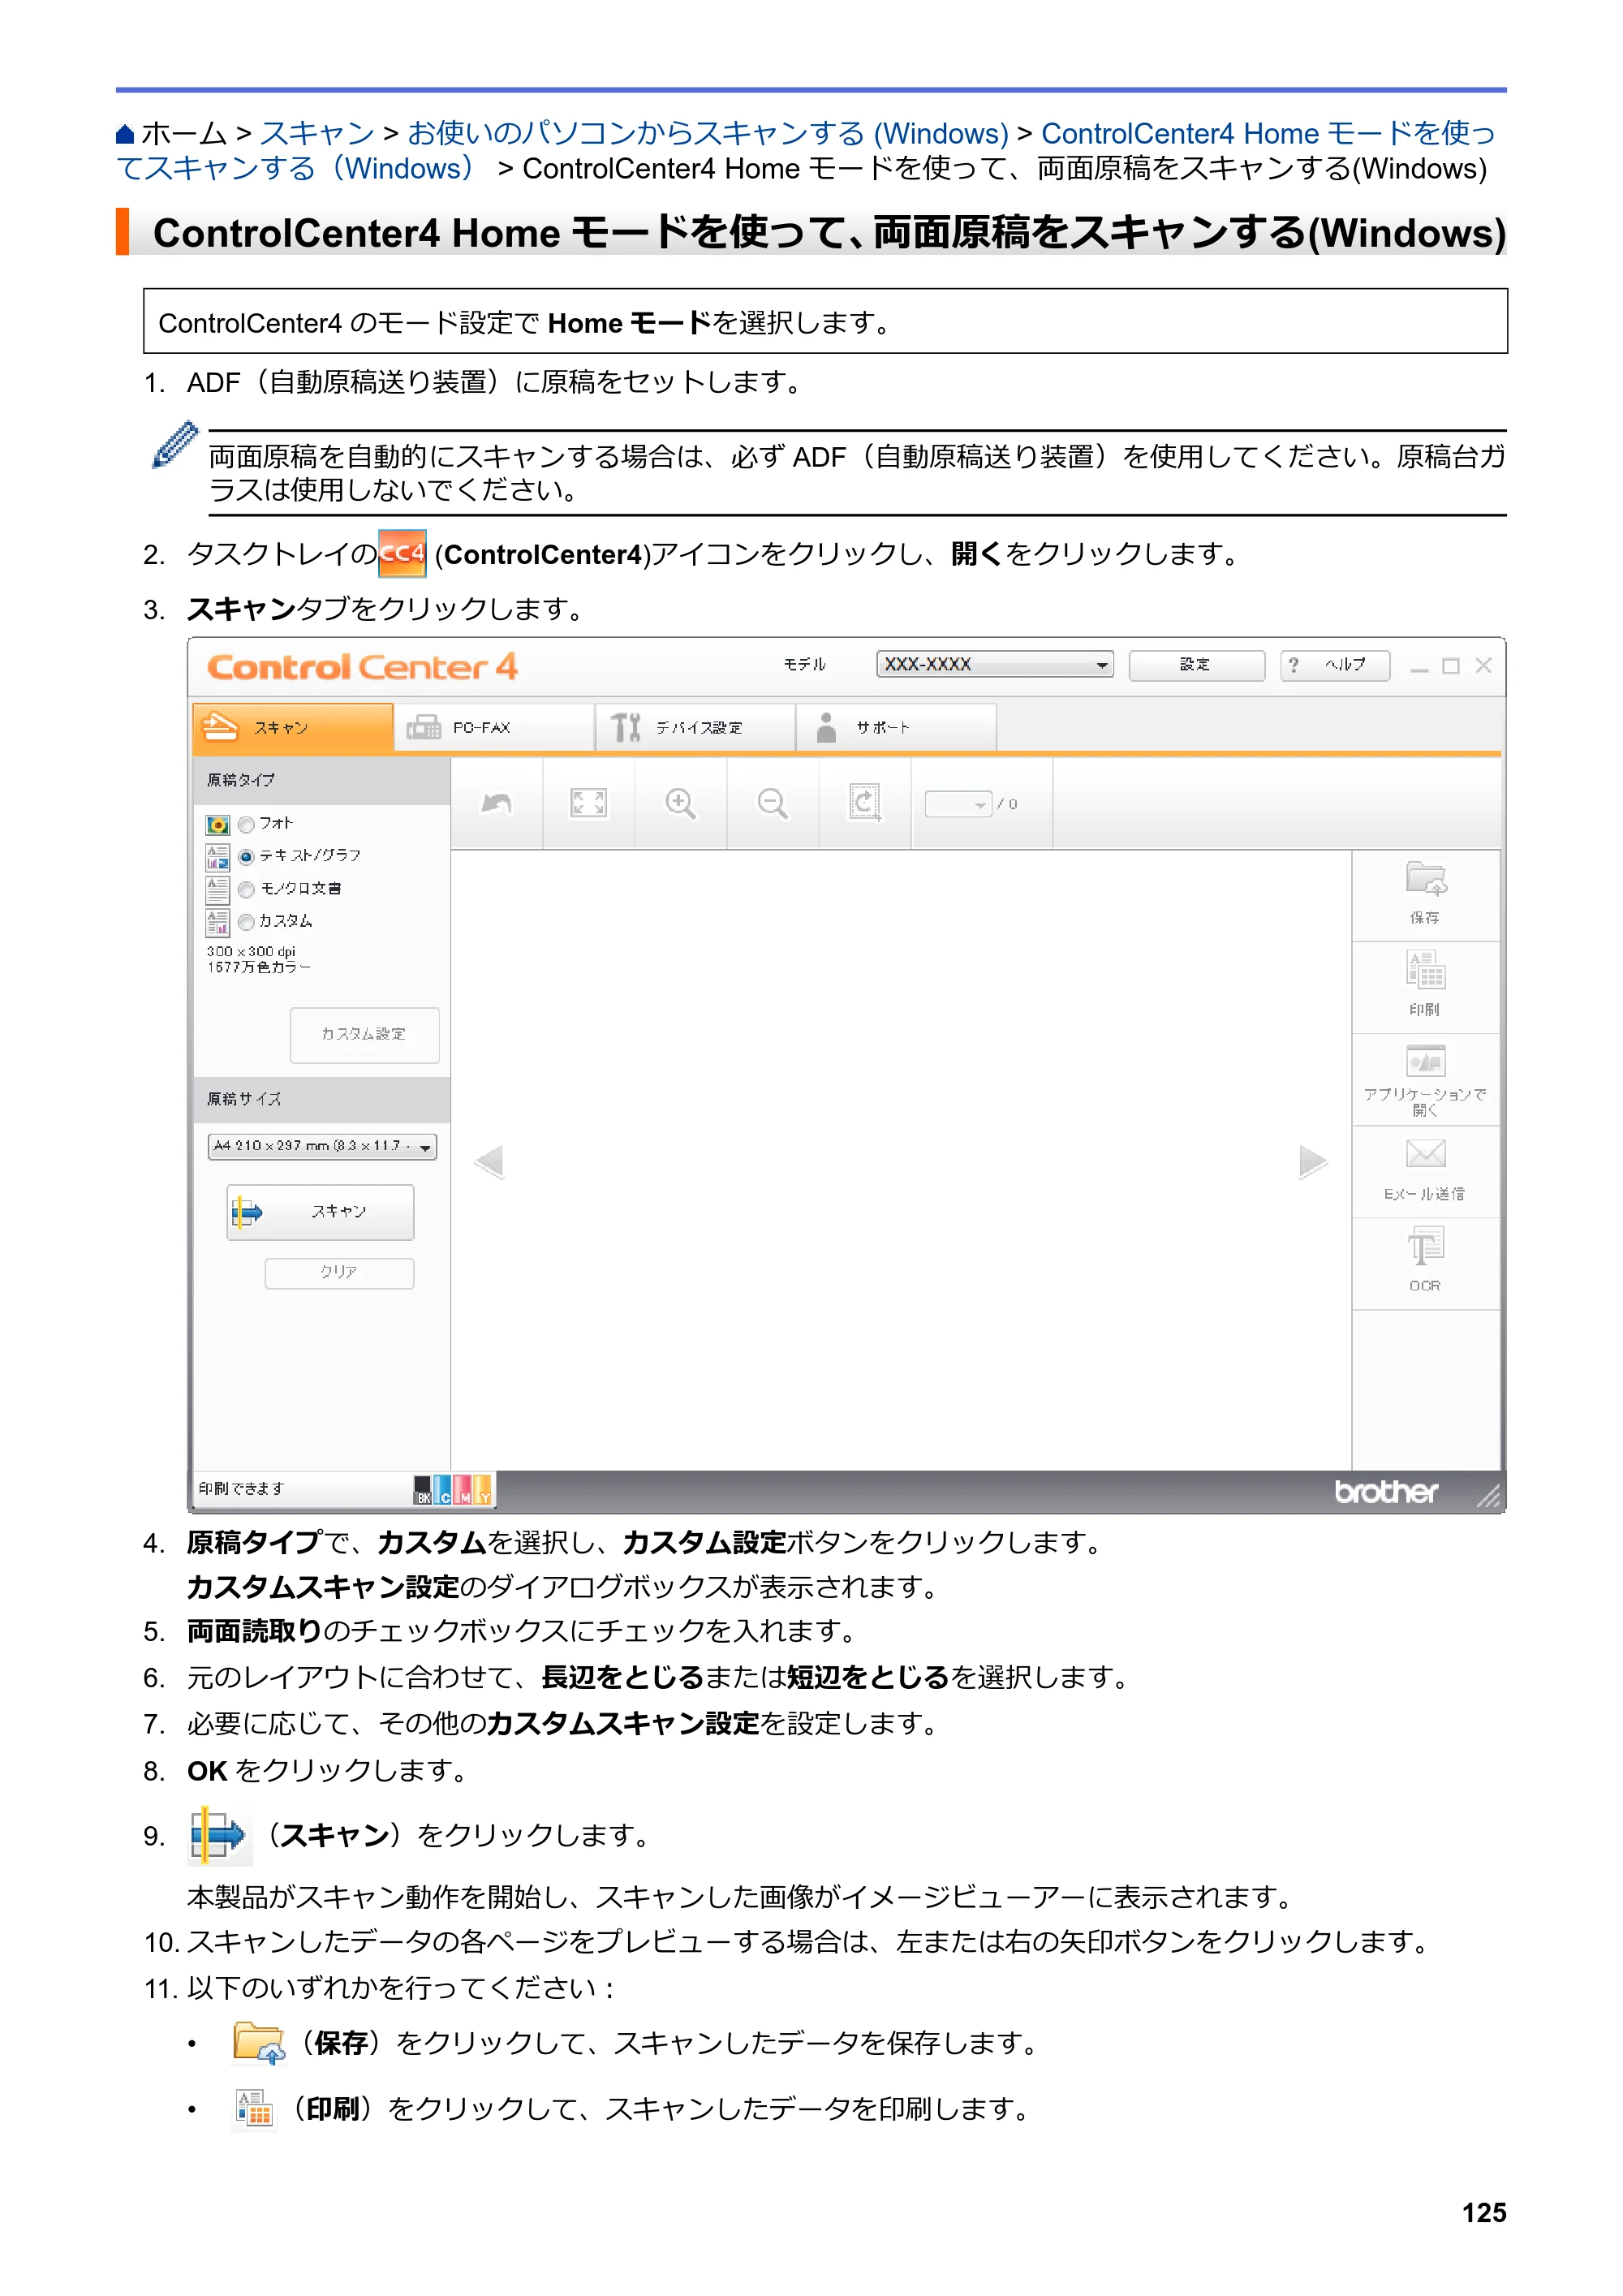Viewport: 1623px width, 2296px height.
Task: Click the zoom in magnifier icon
Action: [681, 803]
